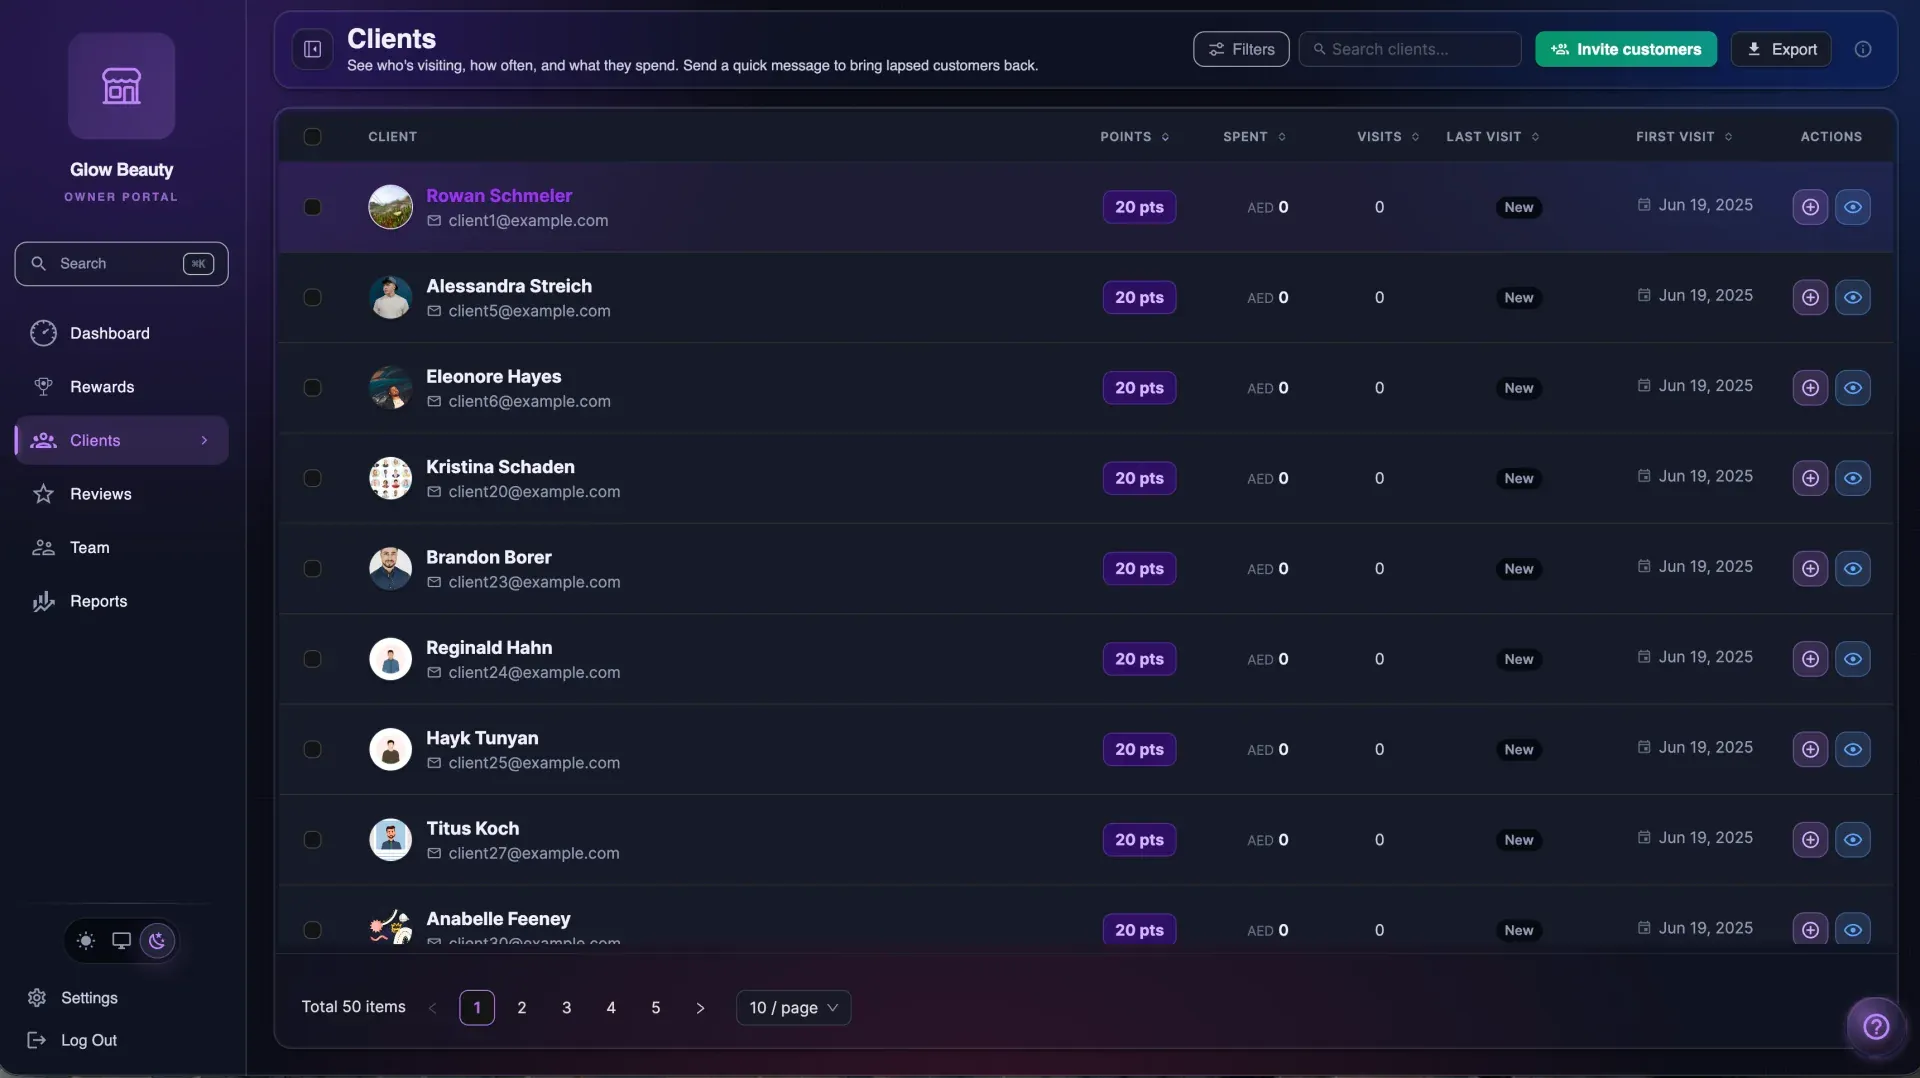Jump to page 4

tap(611, 1008)
